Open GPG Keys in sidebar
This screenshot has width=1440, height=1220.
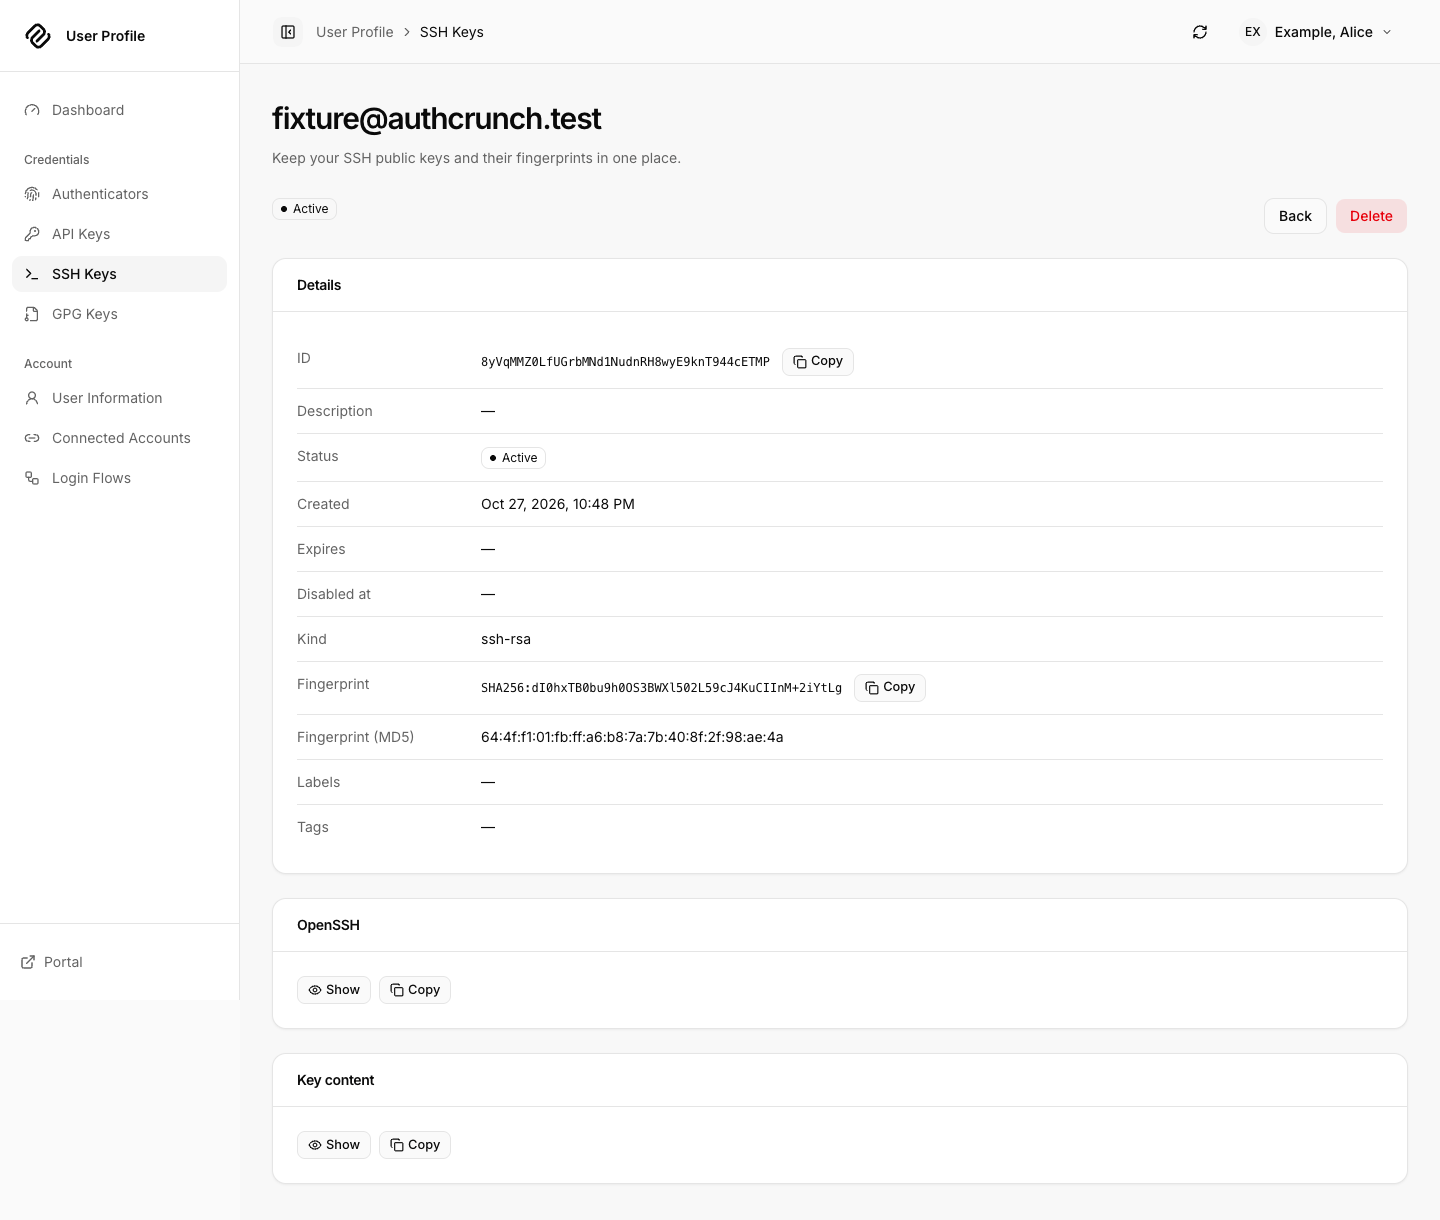(120, 314)
